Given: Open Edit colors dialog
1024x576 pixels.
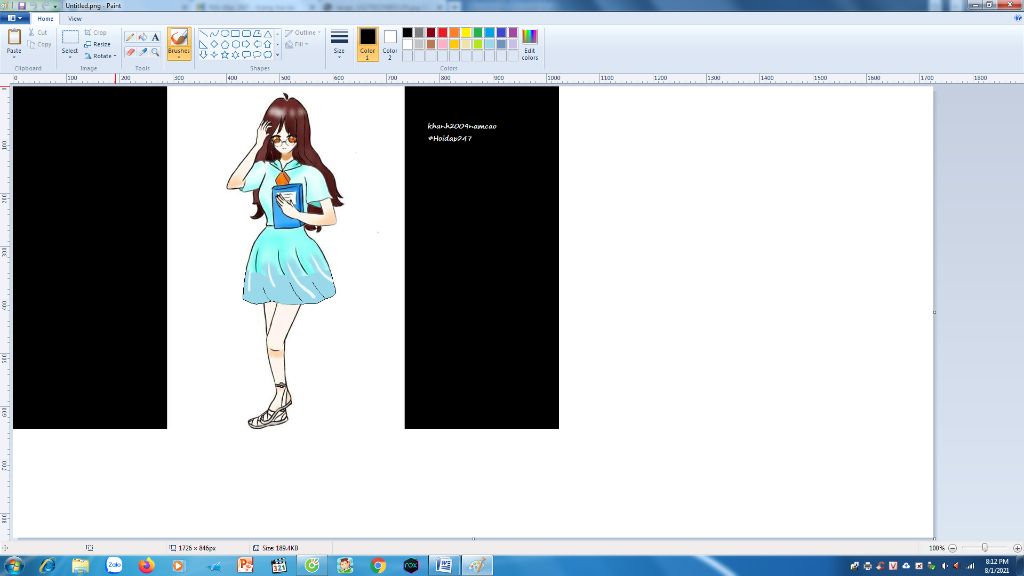Looking at the screenshot, I should click(530, 45).
